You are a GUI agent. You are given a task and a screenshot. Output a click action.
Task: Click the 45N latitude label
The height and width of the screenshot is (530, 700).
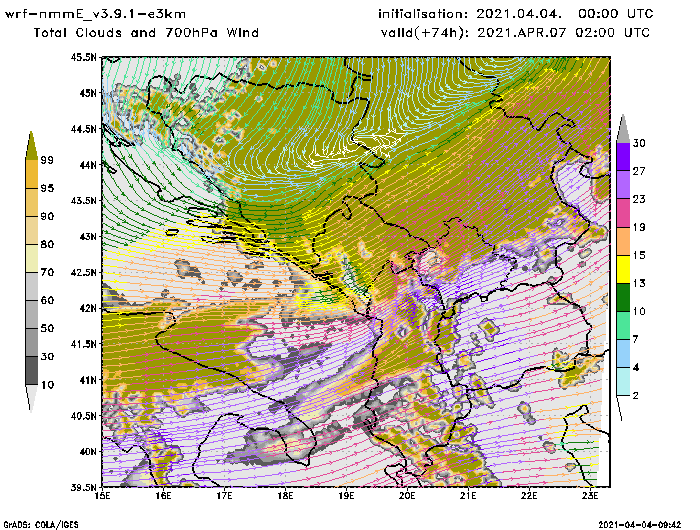88,93
